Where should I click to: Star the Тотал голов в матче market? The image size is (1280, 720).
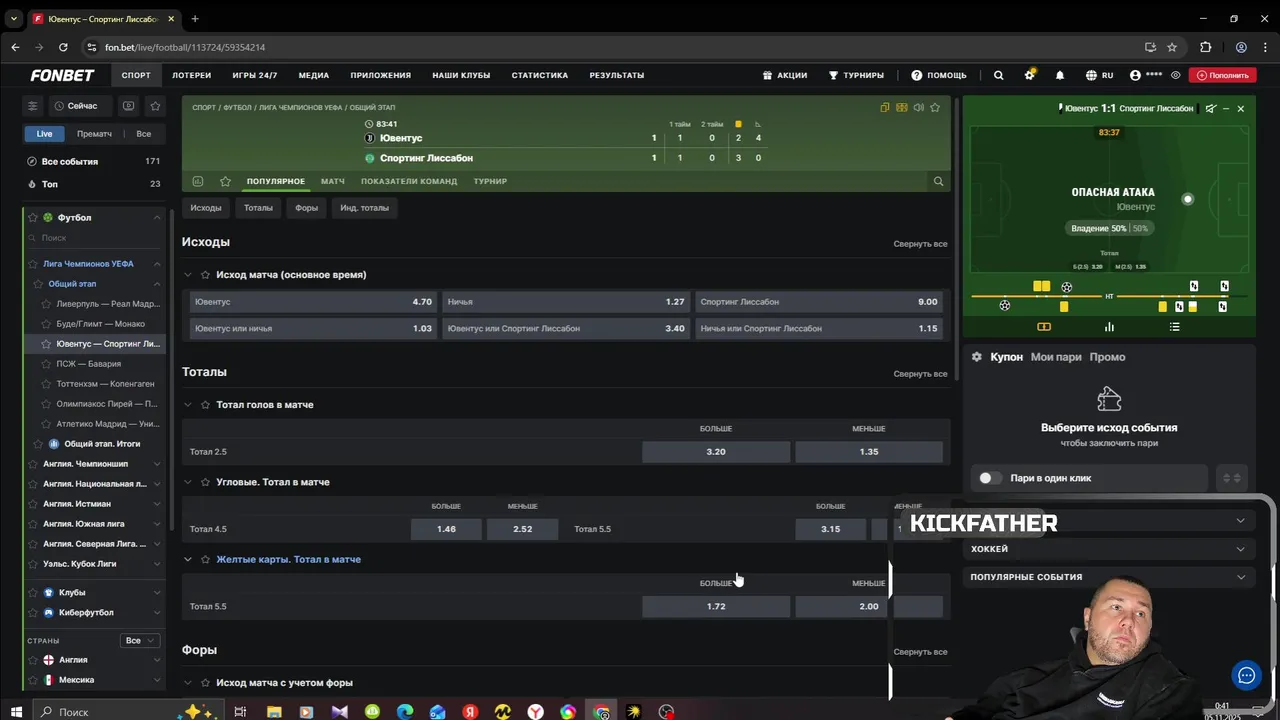205,404
